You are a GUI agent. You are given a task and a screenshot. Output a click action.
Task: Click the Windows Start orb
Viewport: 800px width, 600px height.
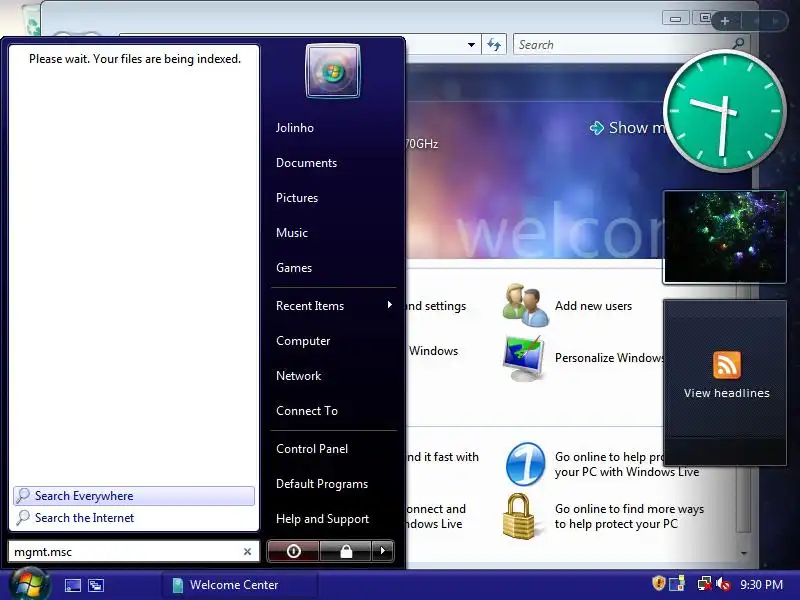pyautogui.click(x=29, y=585)
